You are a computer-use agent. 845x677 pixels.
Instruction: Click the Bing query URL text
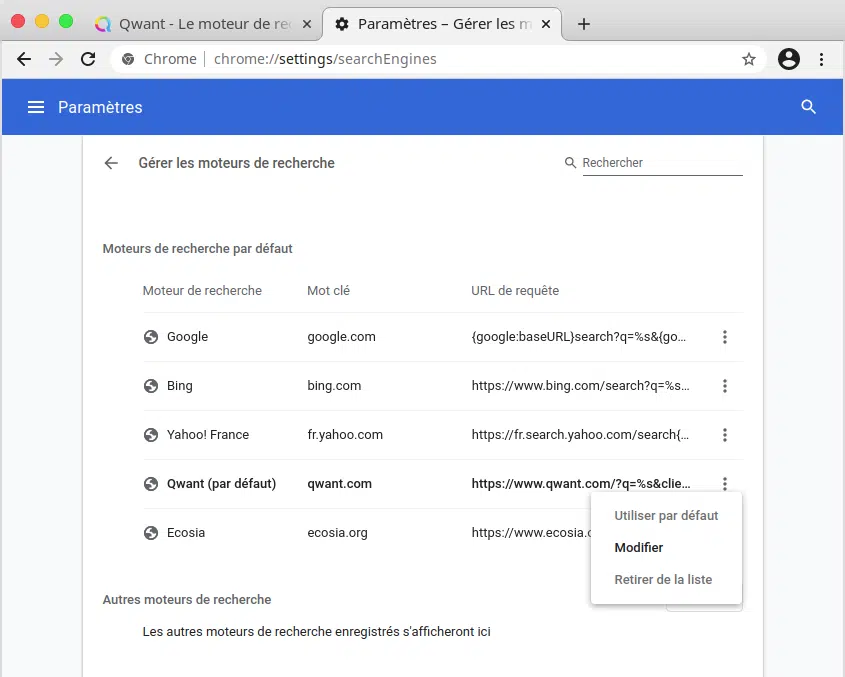[580, 386]
